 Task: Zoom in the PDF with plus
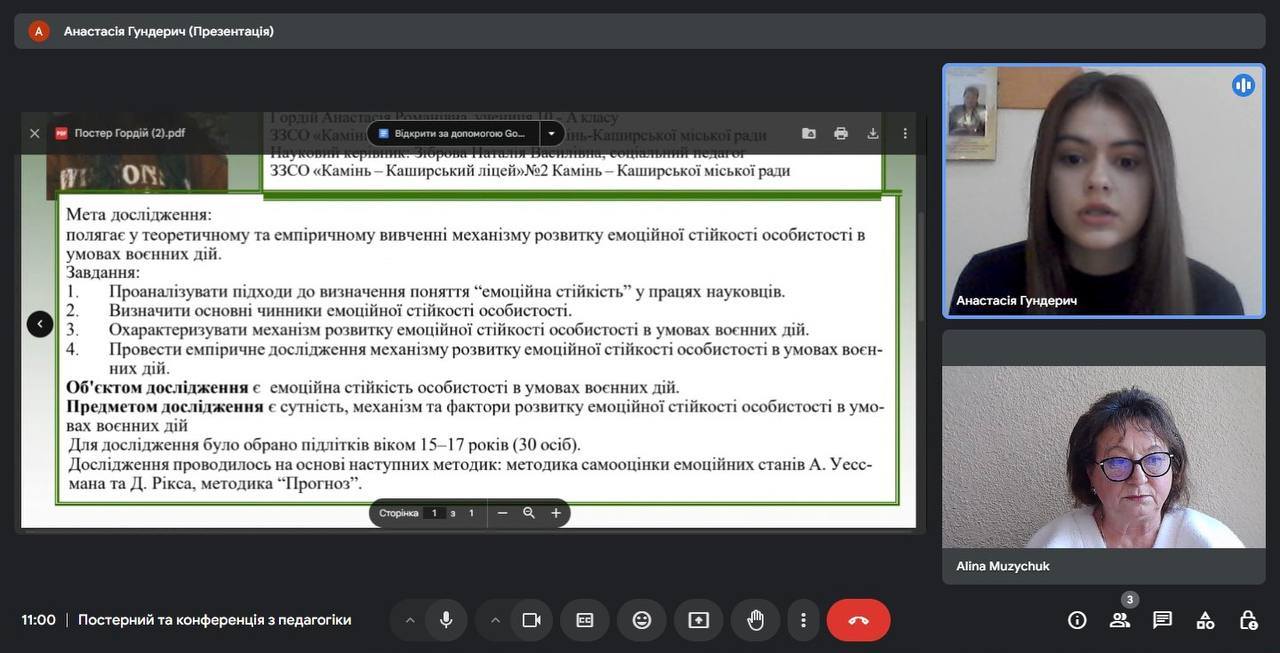556,513
